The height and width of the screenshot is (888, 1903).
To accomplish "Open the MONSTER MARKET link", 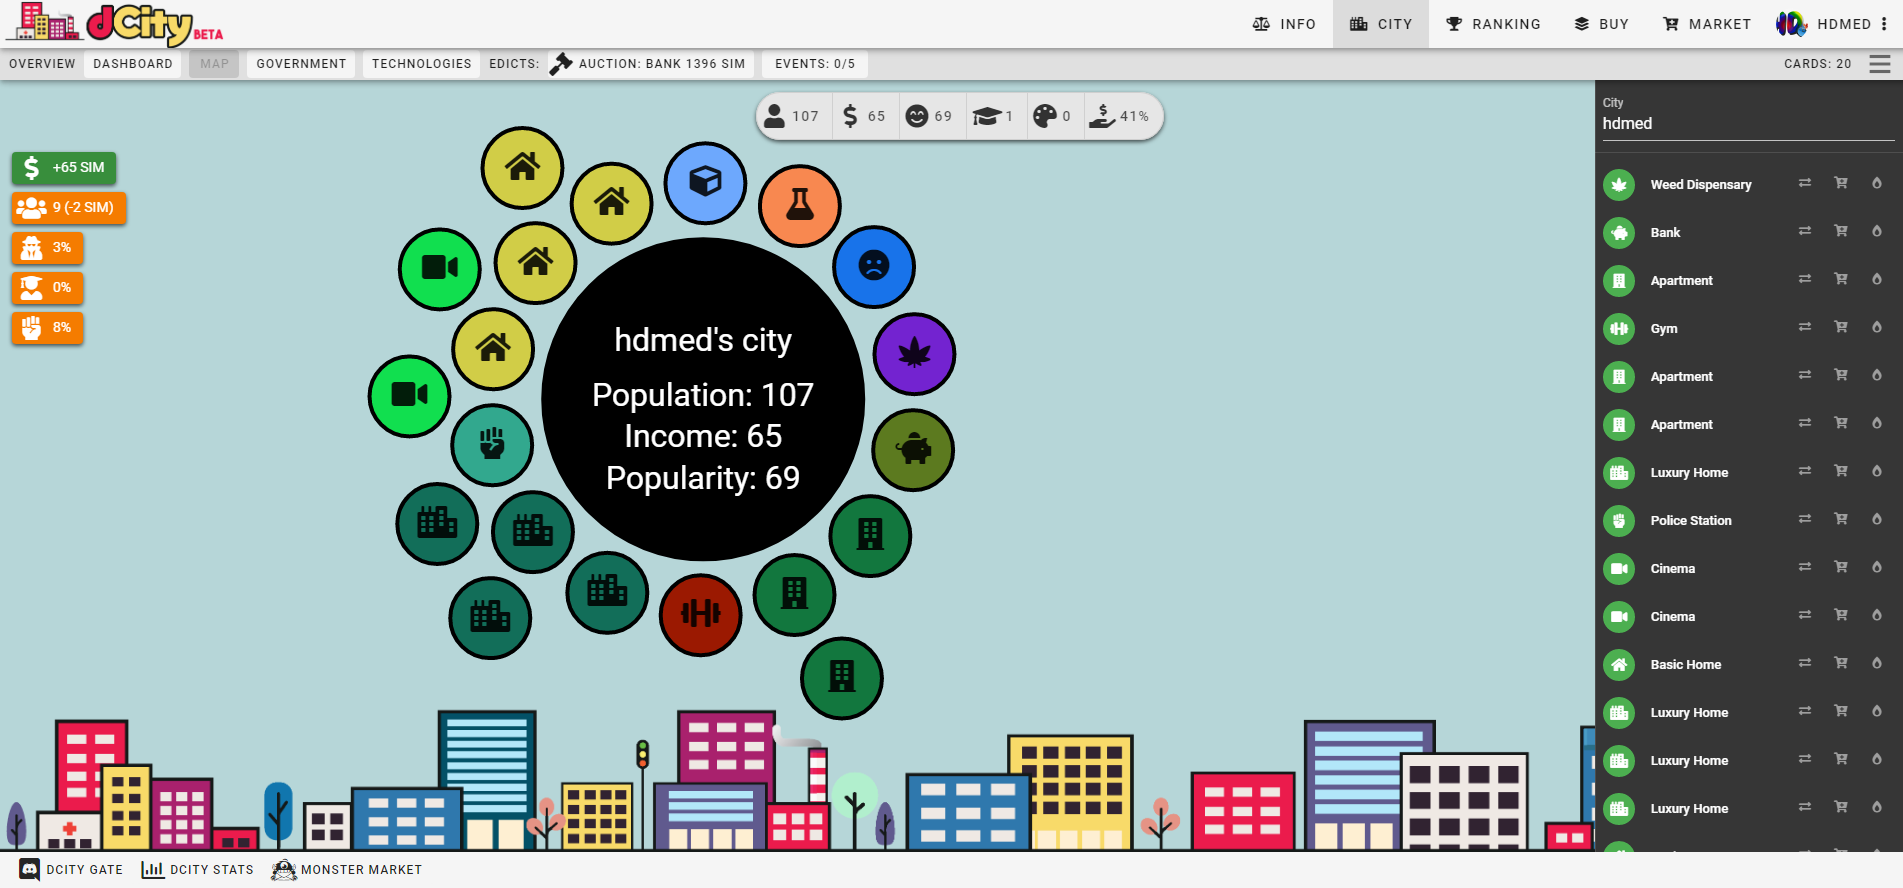I will tap(347, 870).
